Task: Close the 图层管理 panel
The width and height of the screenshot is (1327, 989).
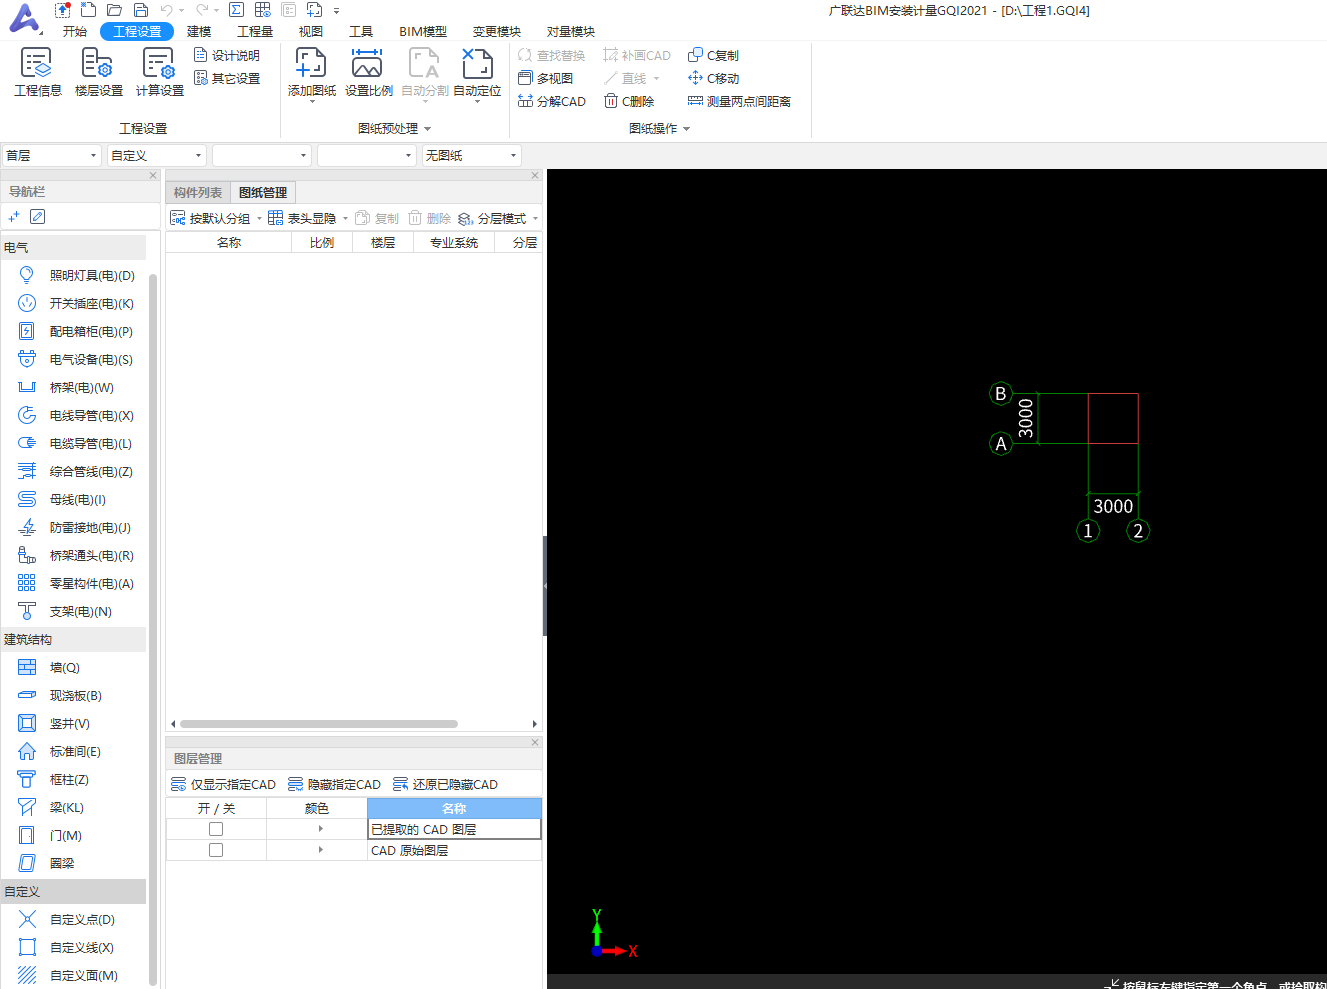Action: 535,742
